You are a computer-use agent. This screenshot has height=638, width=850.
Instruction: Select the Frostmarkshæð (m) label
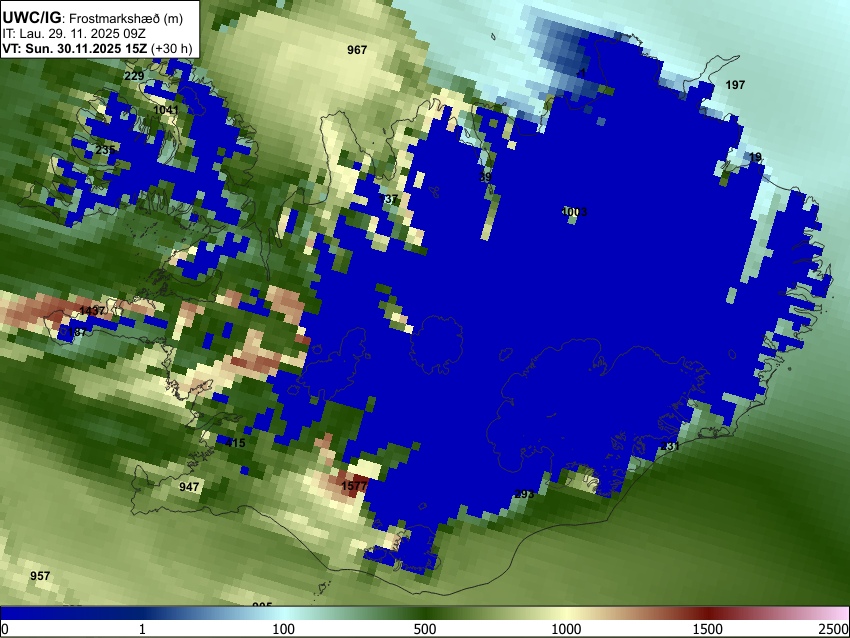click(x=126, y=18)
